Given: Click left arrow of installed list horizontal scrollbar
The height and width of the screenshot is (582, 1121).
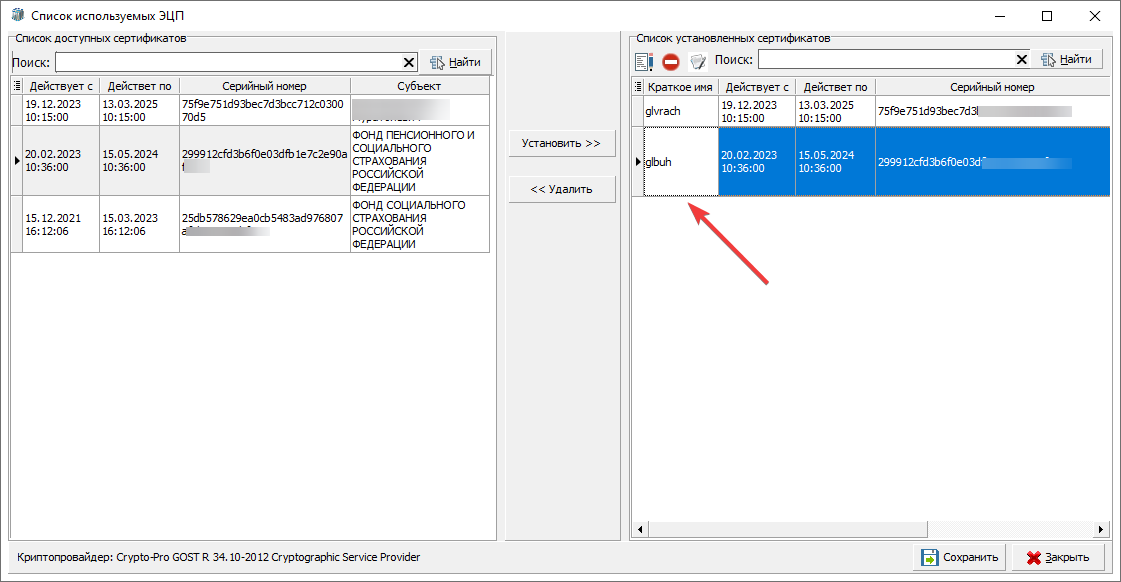Looking at the screenshot, I should click(640, 529).
